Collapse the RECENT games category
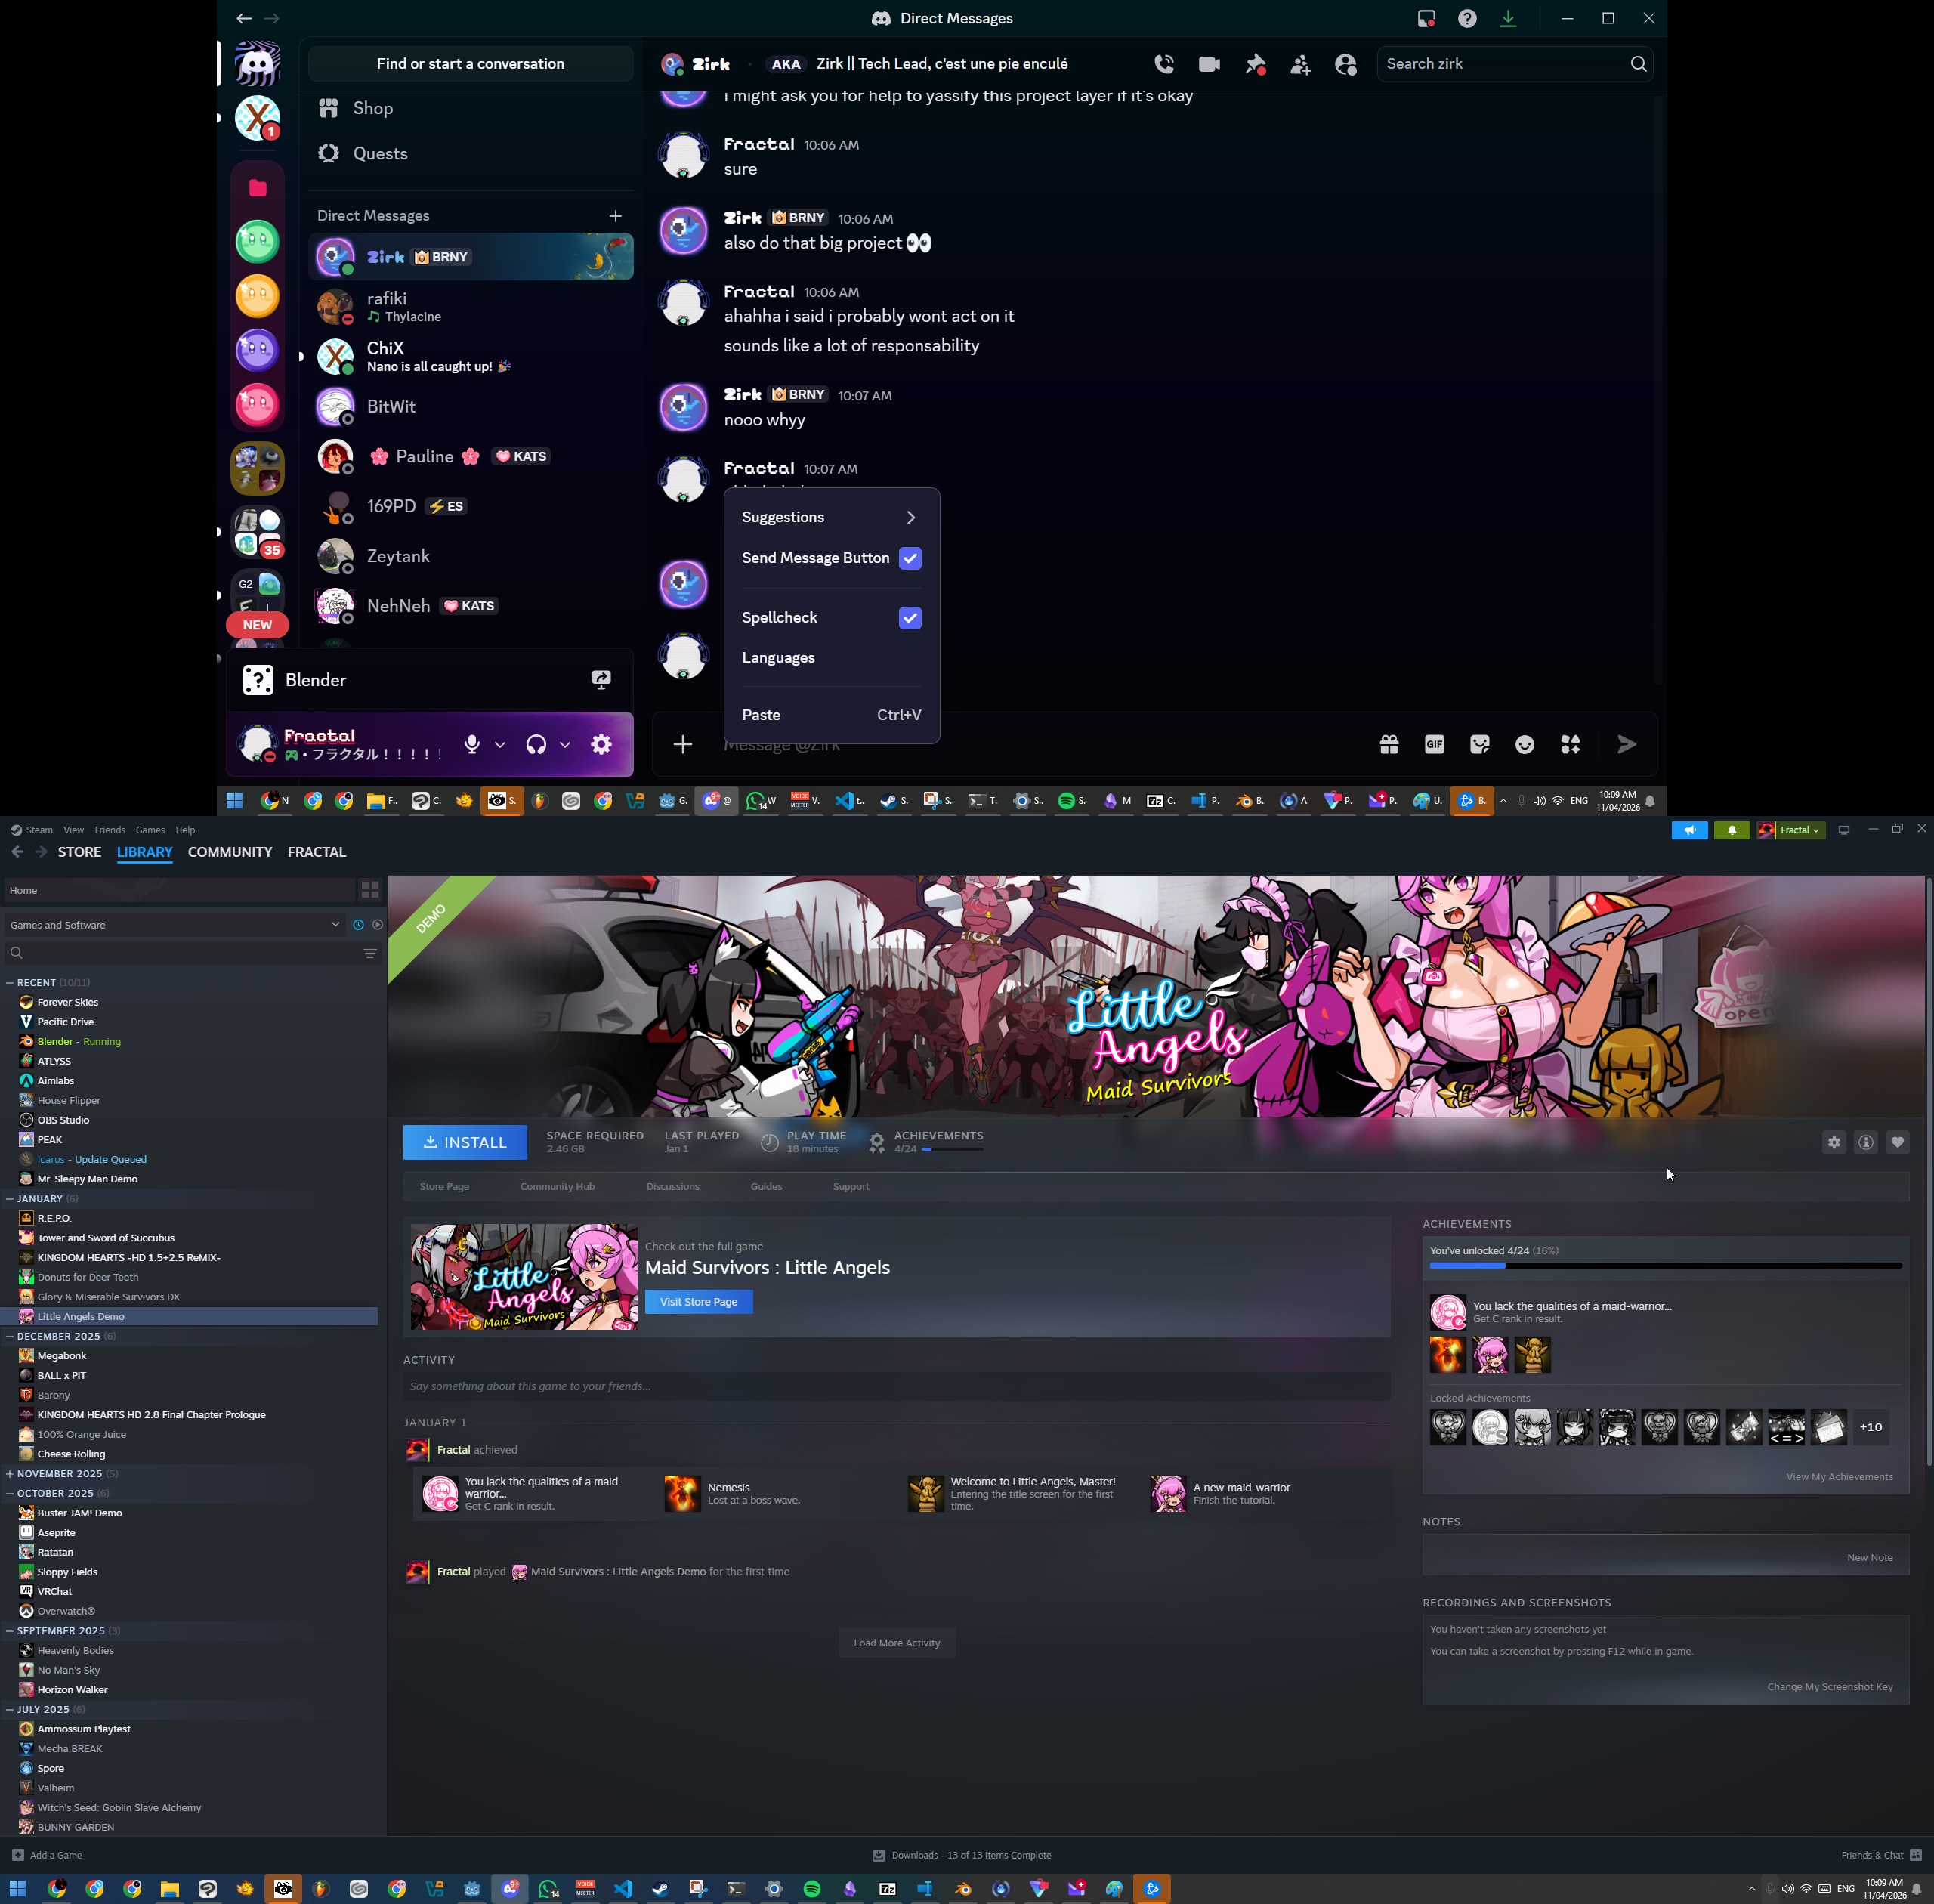 click(x=10, y=982)
